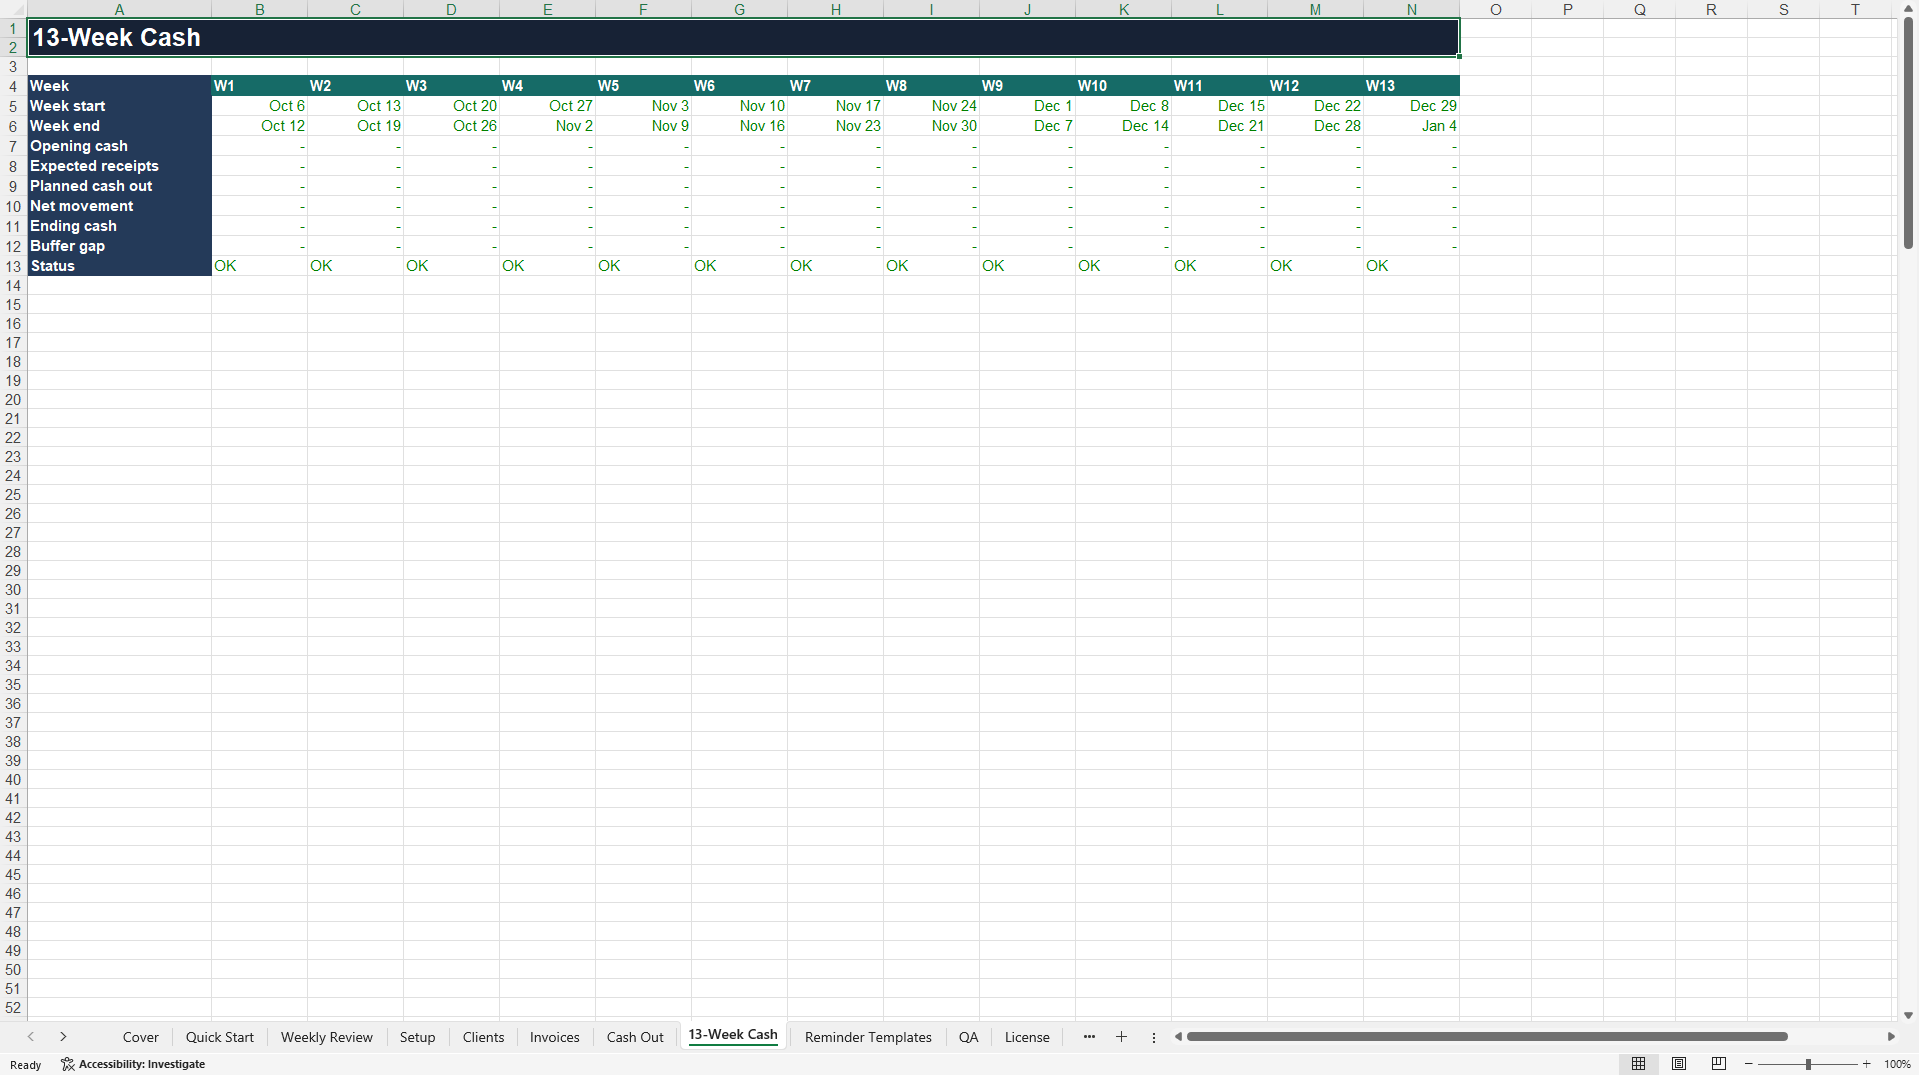1919x1075 pixels.
Task: Select column N header
Action: (1412, 9)
